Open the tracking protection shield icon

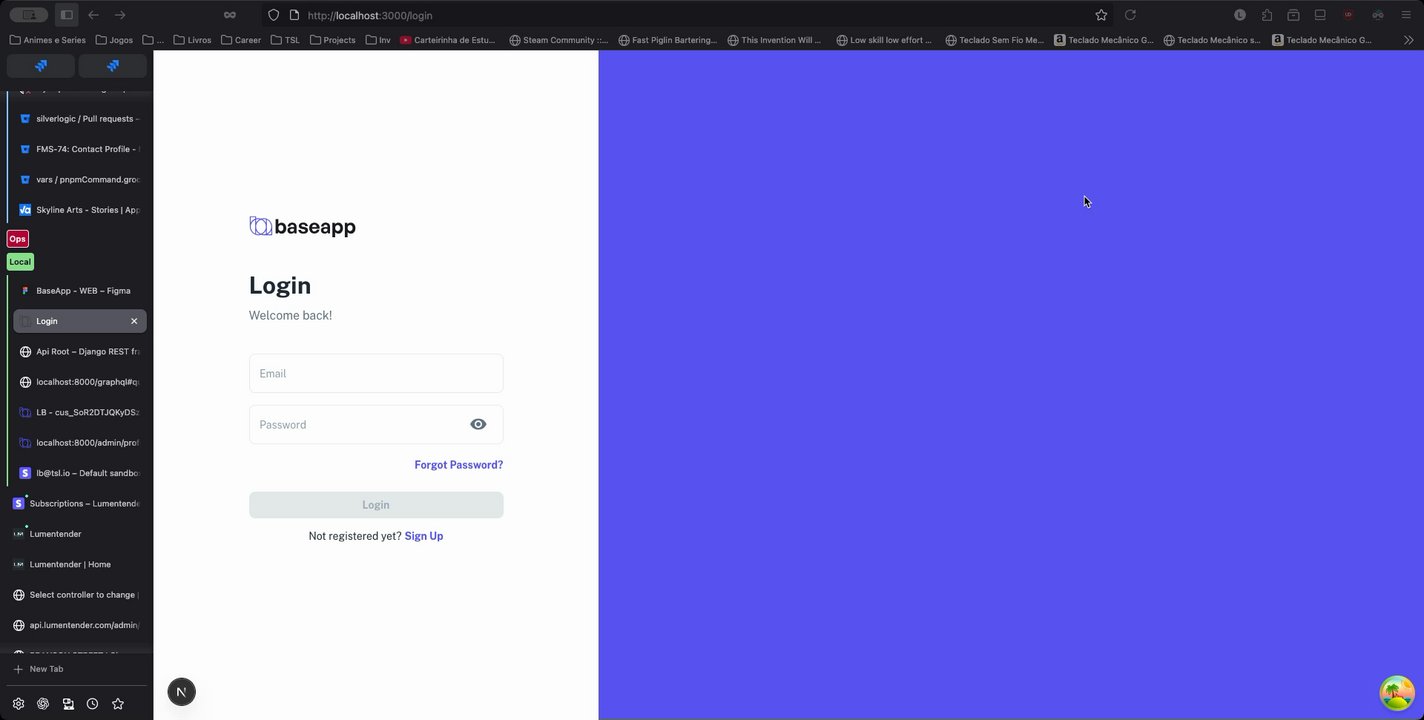(x=274, y=15)
